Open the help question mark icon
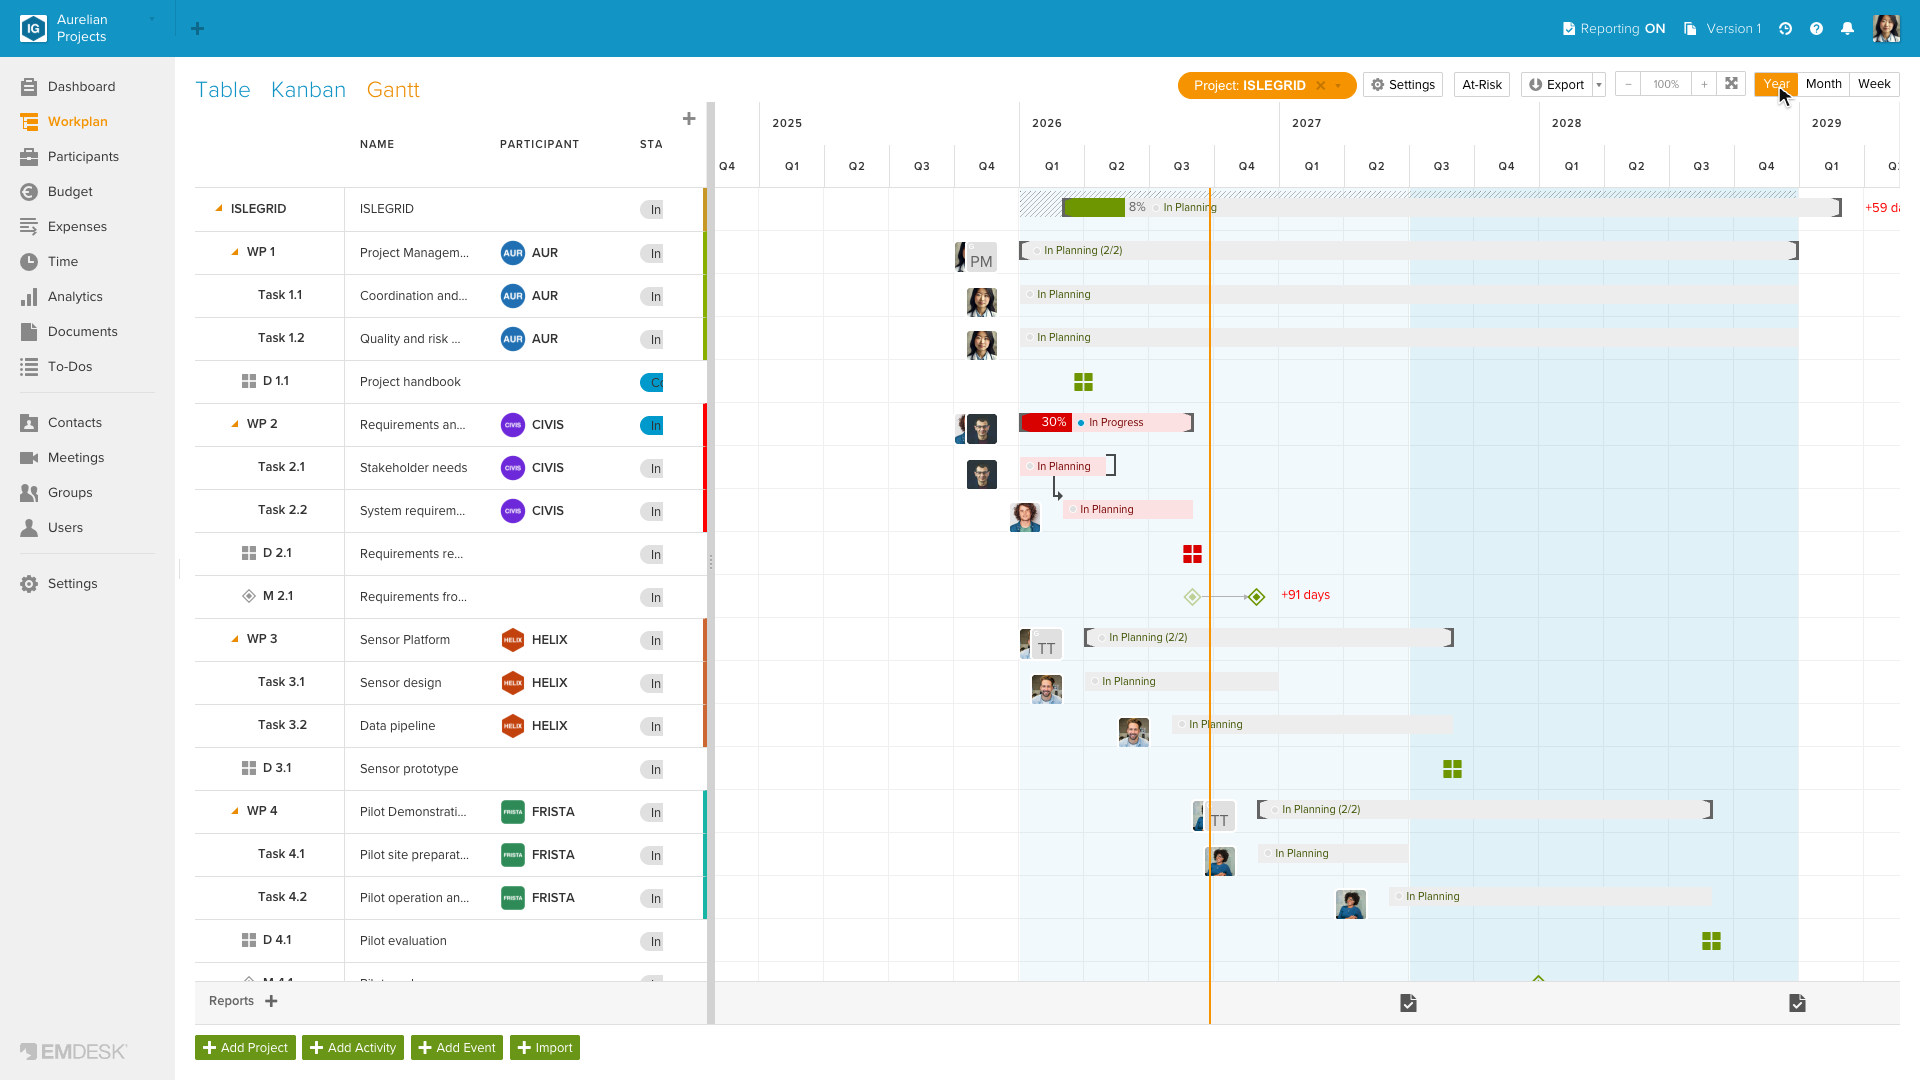The width and height of the screenshot is (1920, 1080). (x=1816, y=29)
